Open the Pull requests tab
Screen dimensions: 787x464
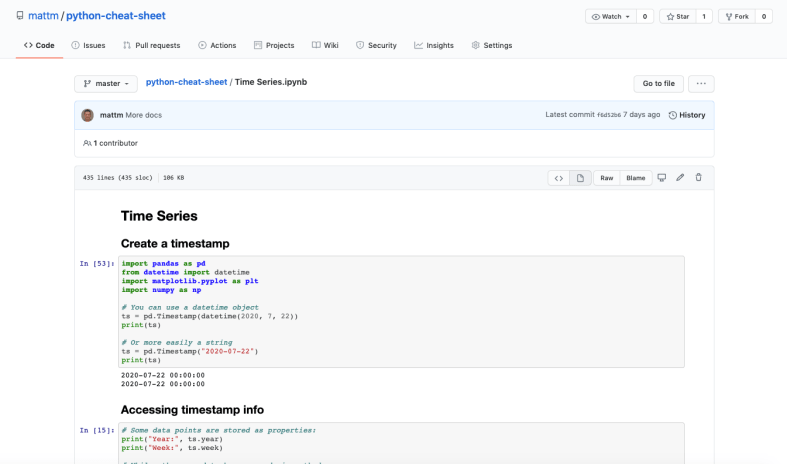click(151, 45)
